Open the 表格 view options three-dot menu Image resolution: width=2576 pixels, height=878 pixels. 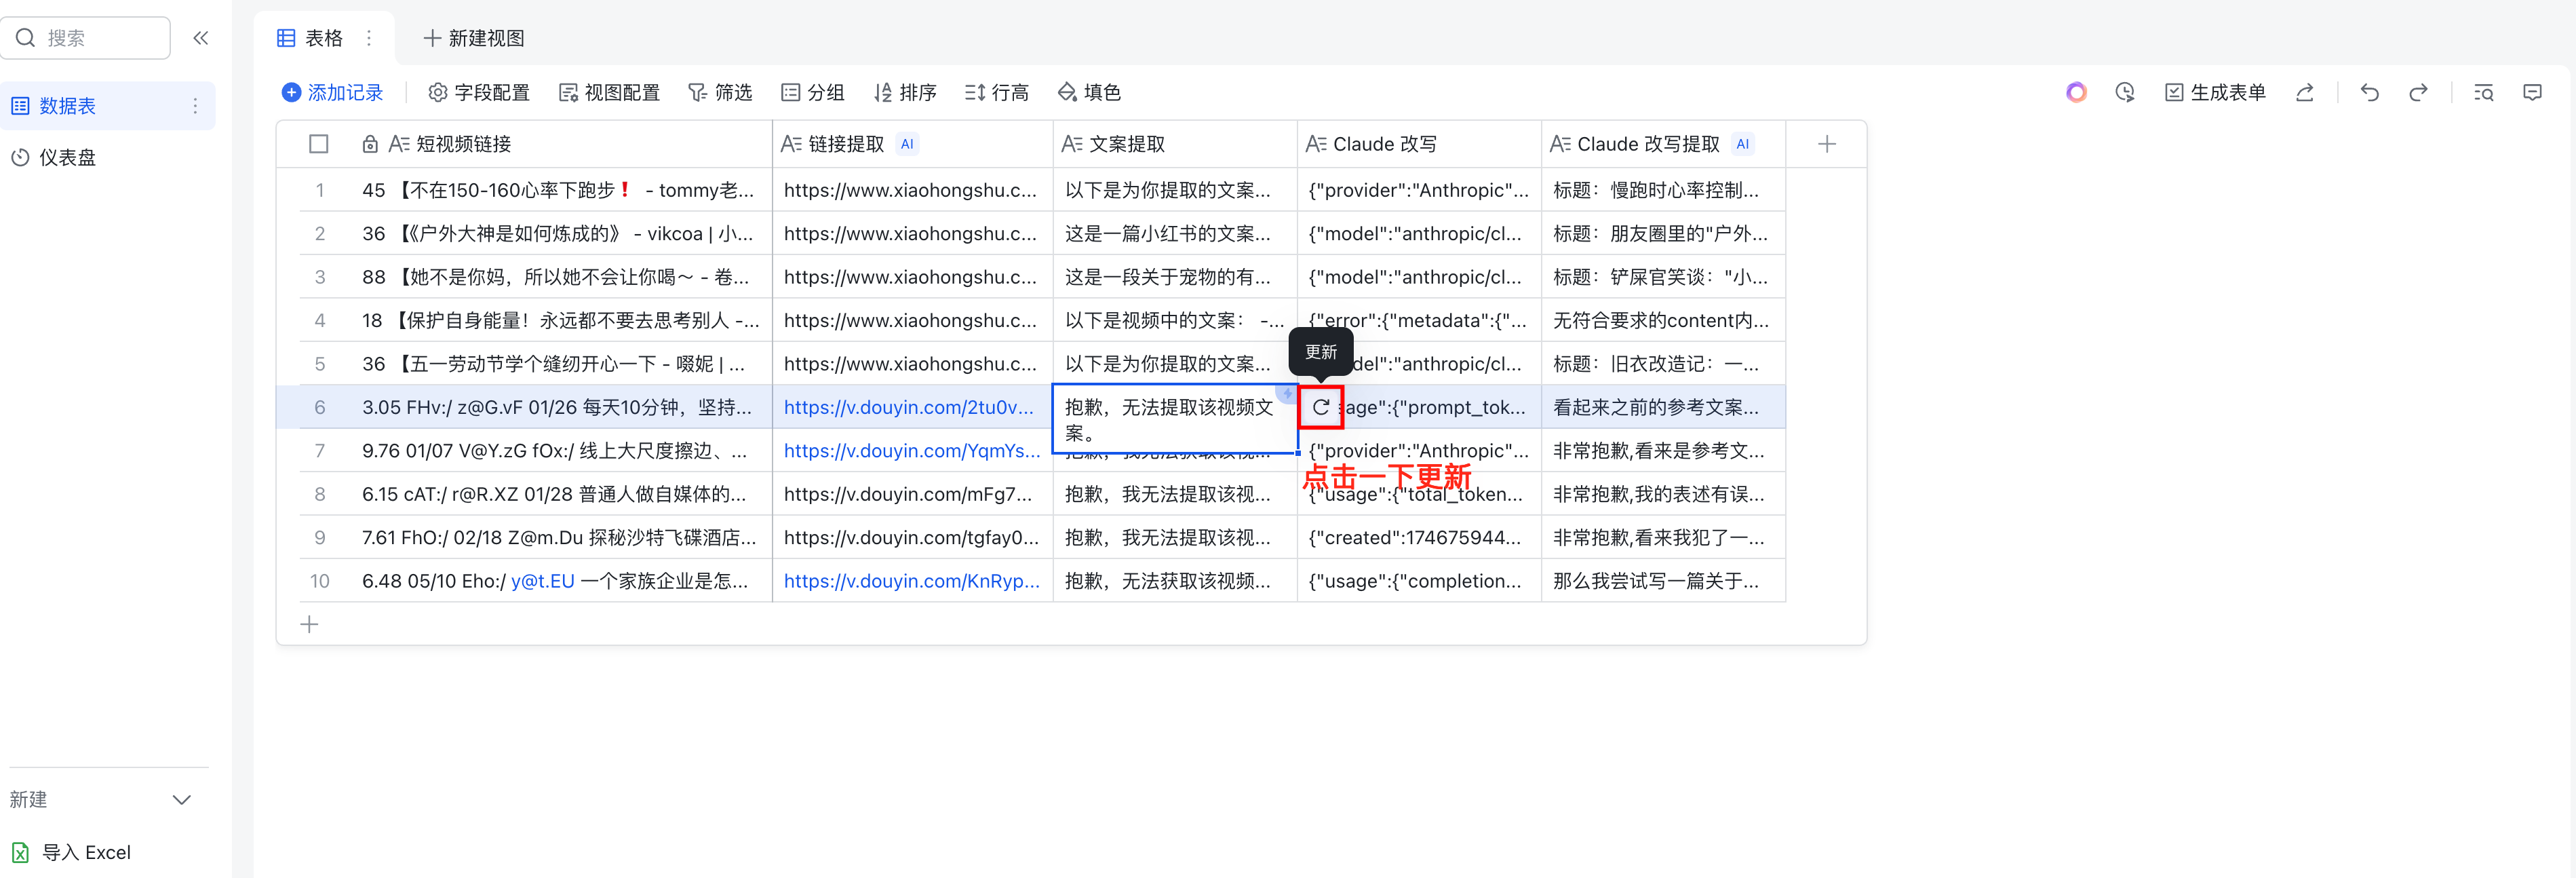pyautogui.click(x=369, y=38)
